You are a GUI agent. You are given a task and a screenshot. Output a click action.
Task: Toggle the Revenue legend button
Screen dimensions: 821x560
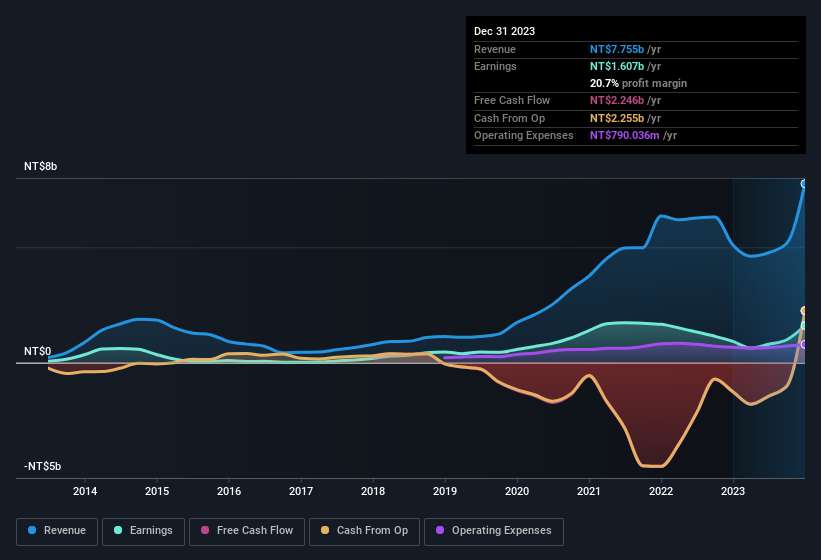(x=57, y=531)
